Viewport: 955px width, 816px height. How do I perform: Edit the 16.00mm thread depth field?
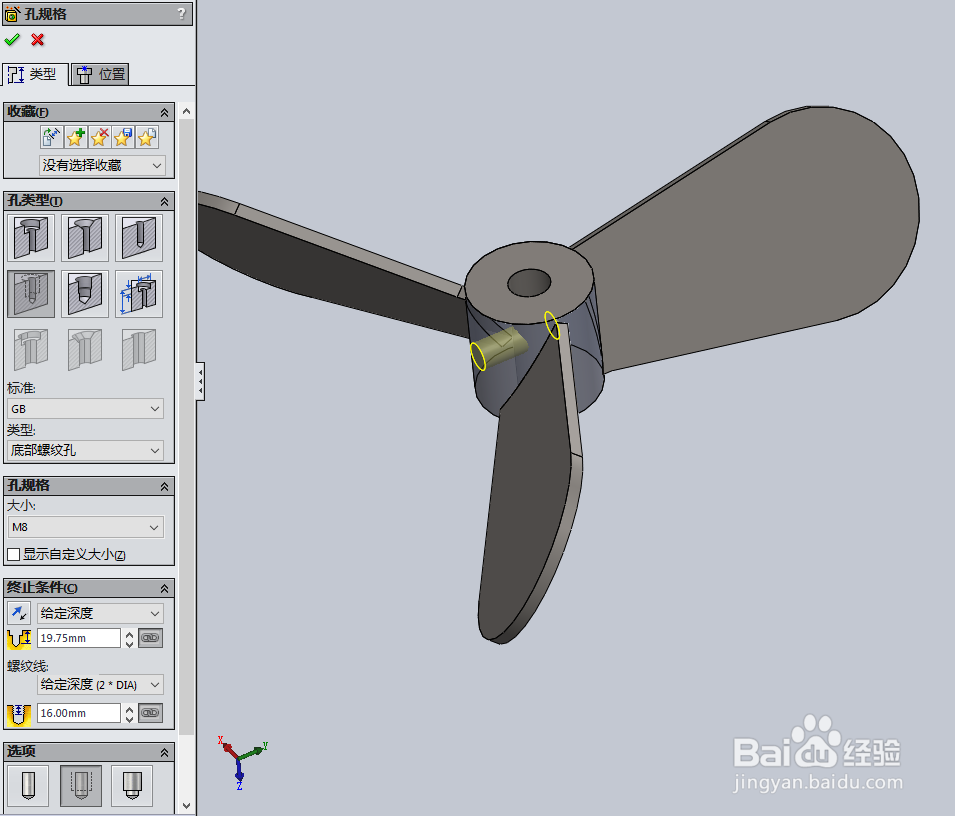pos(79,713)
